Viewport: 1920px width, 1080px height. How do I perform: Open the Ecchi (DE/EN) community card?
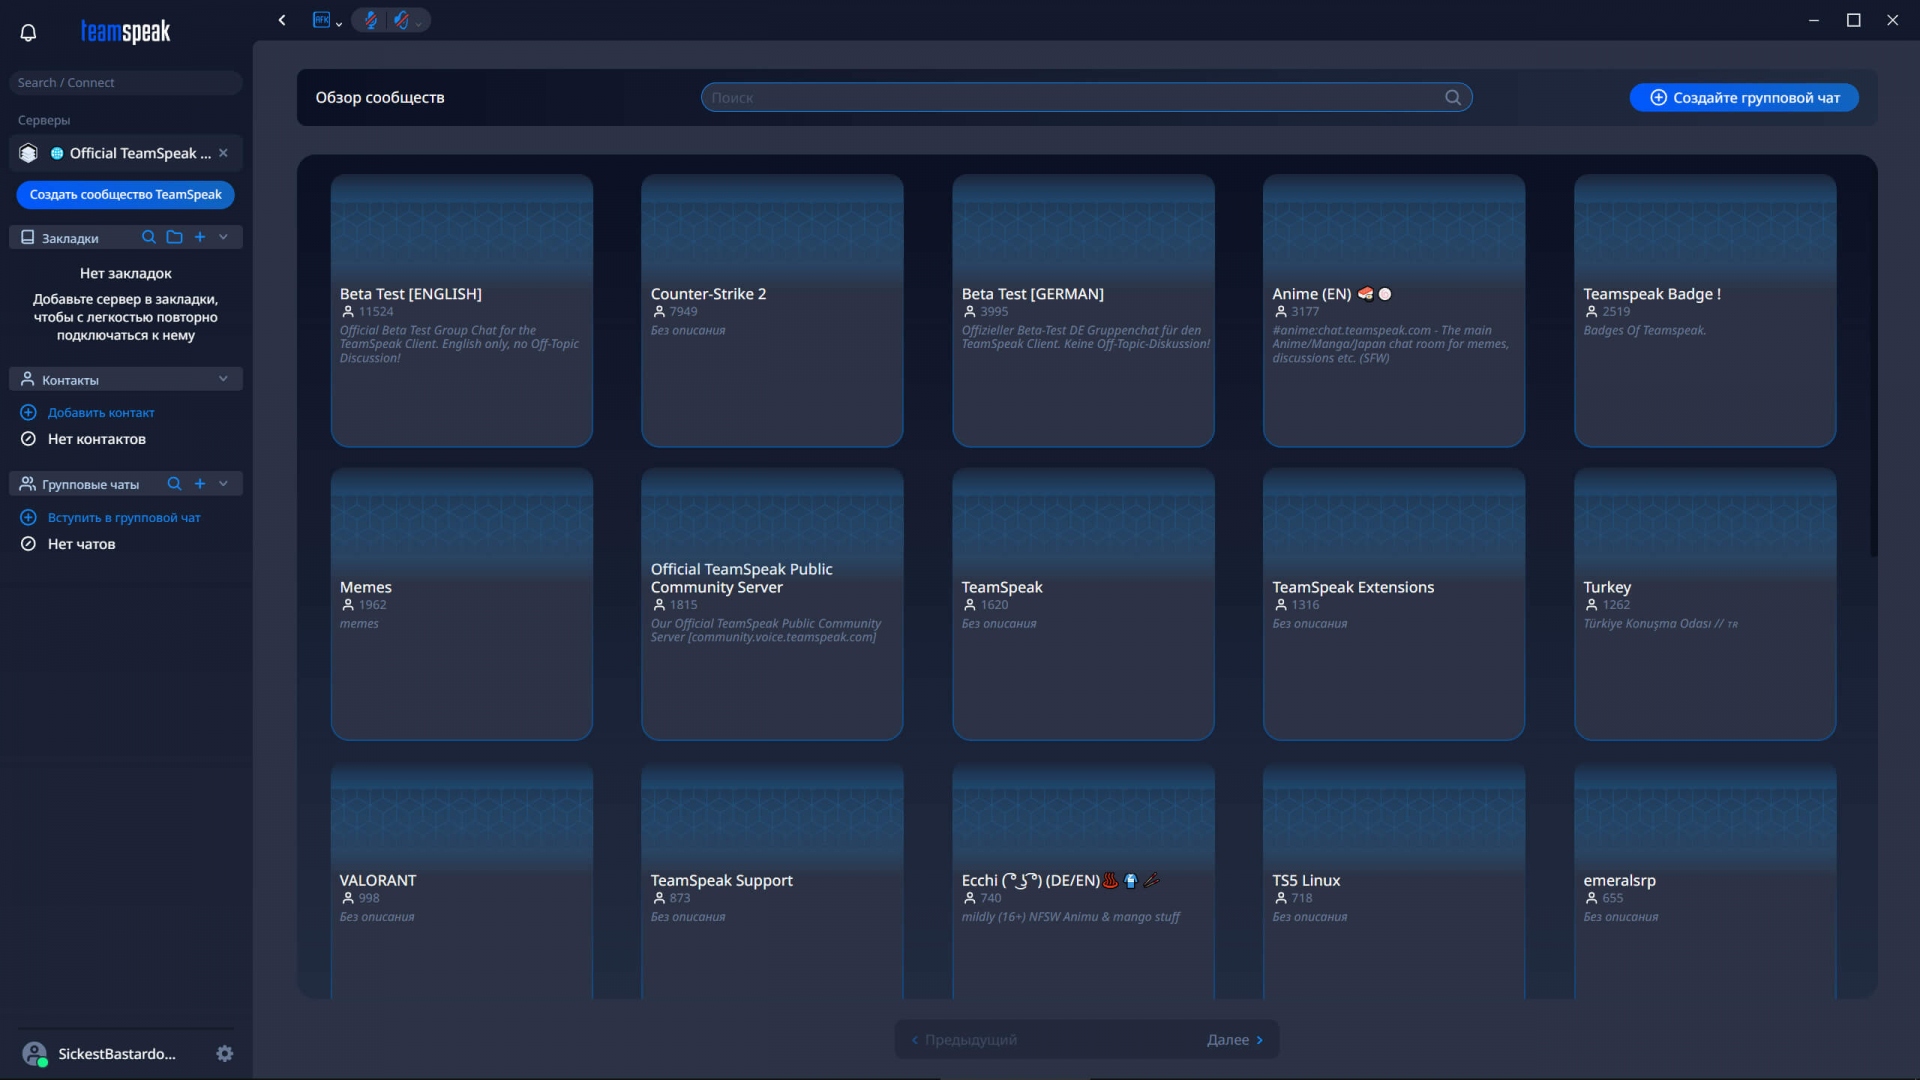coord(1083,881)
